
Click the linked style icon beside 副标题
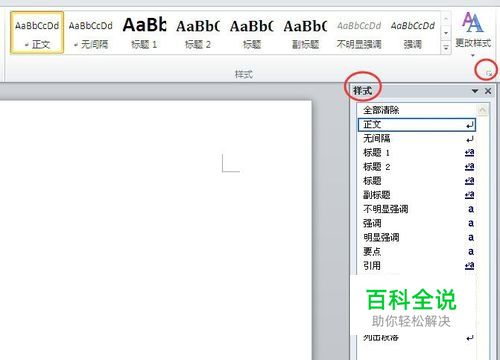(x=470, y=195)
